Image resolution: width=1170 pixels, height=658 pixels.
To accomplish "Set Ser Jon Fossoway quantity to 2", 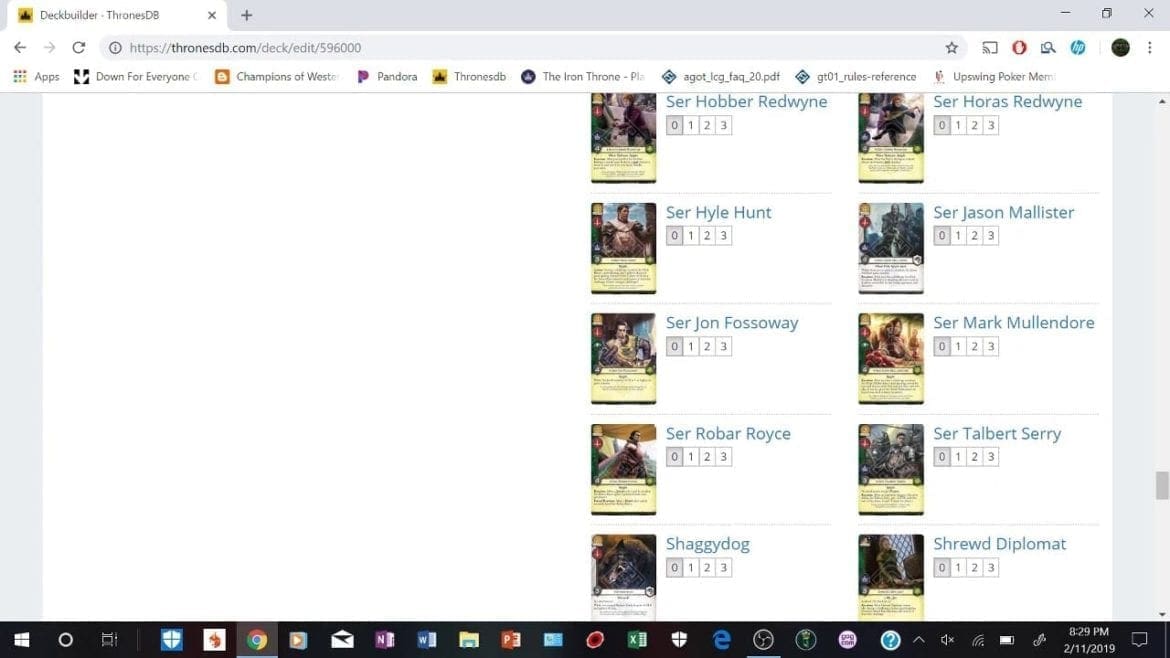I will pyautogui.click(x=707, y=346).
